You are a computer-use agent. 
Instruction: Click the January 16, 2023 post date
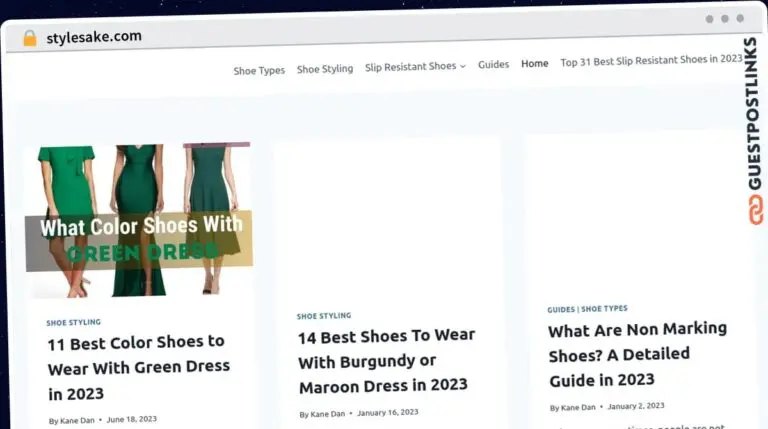(388, 412)
